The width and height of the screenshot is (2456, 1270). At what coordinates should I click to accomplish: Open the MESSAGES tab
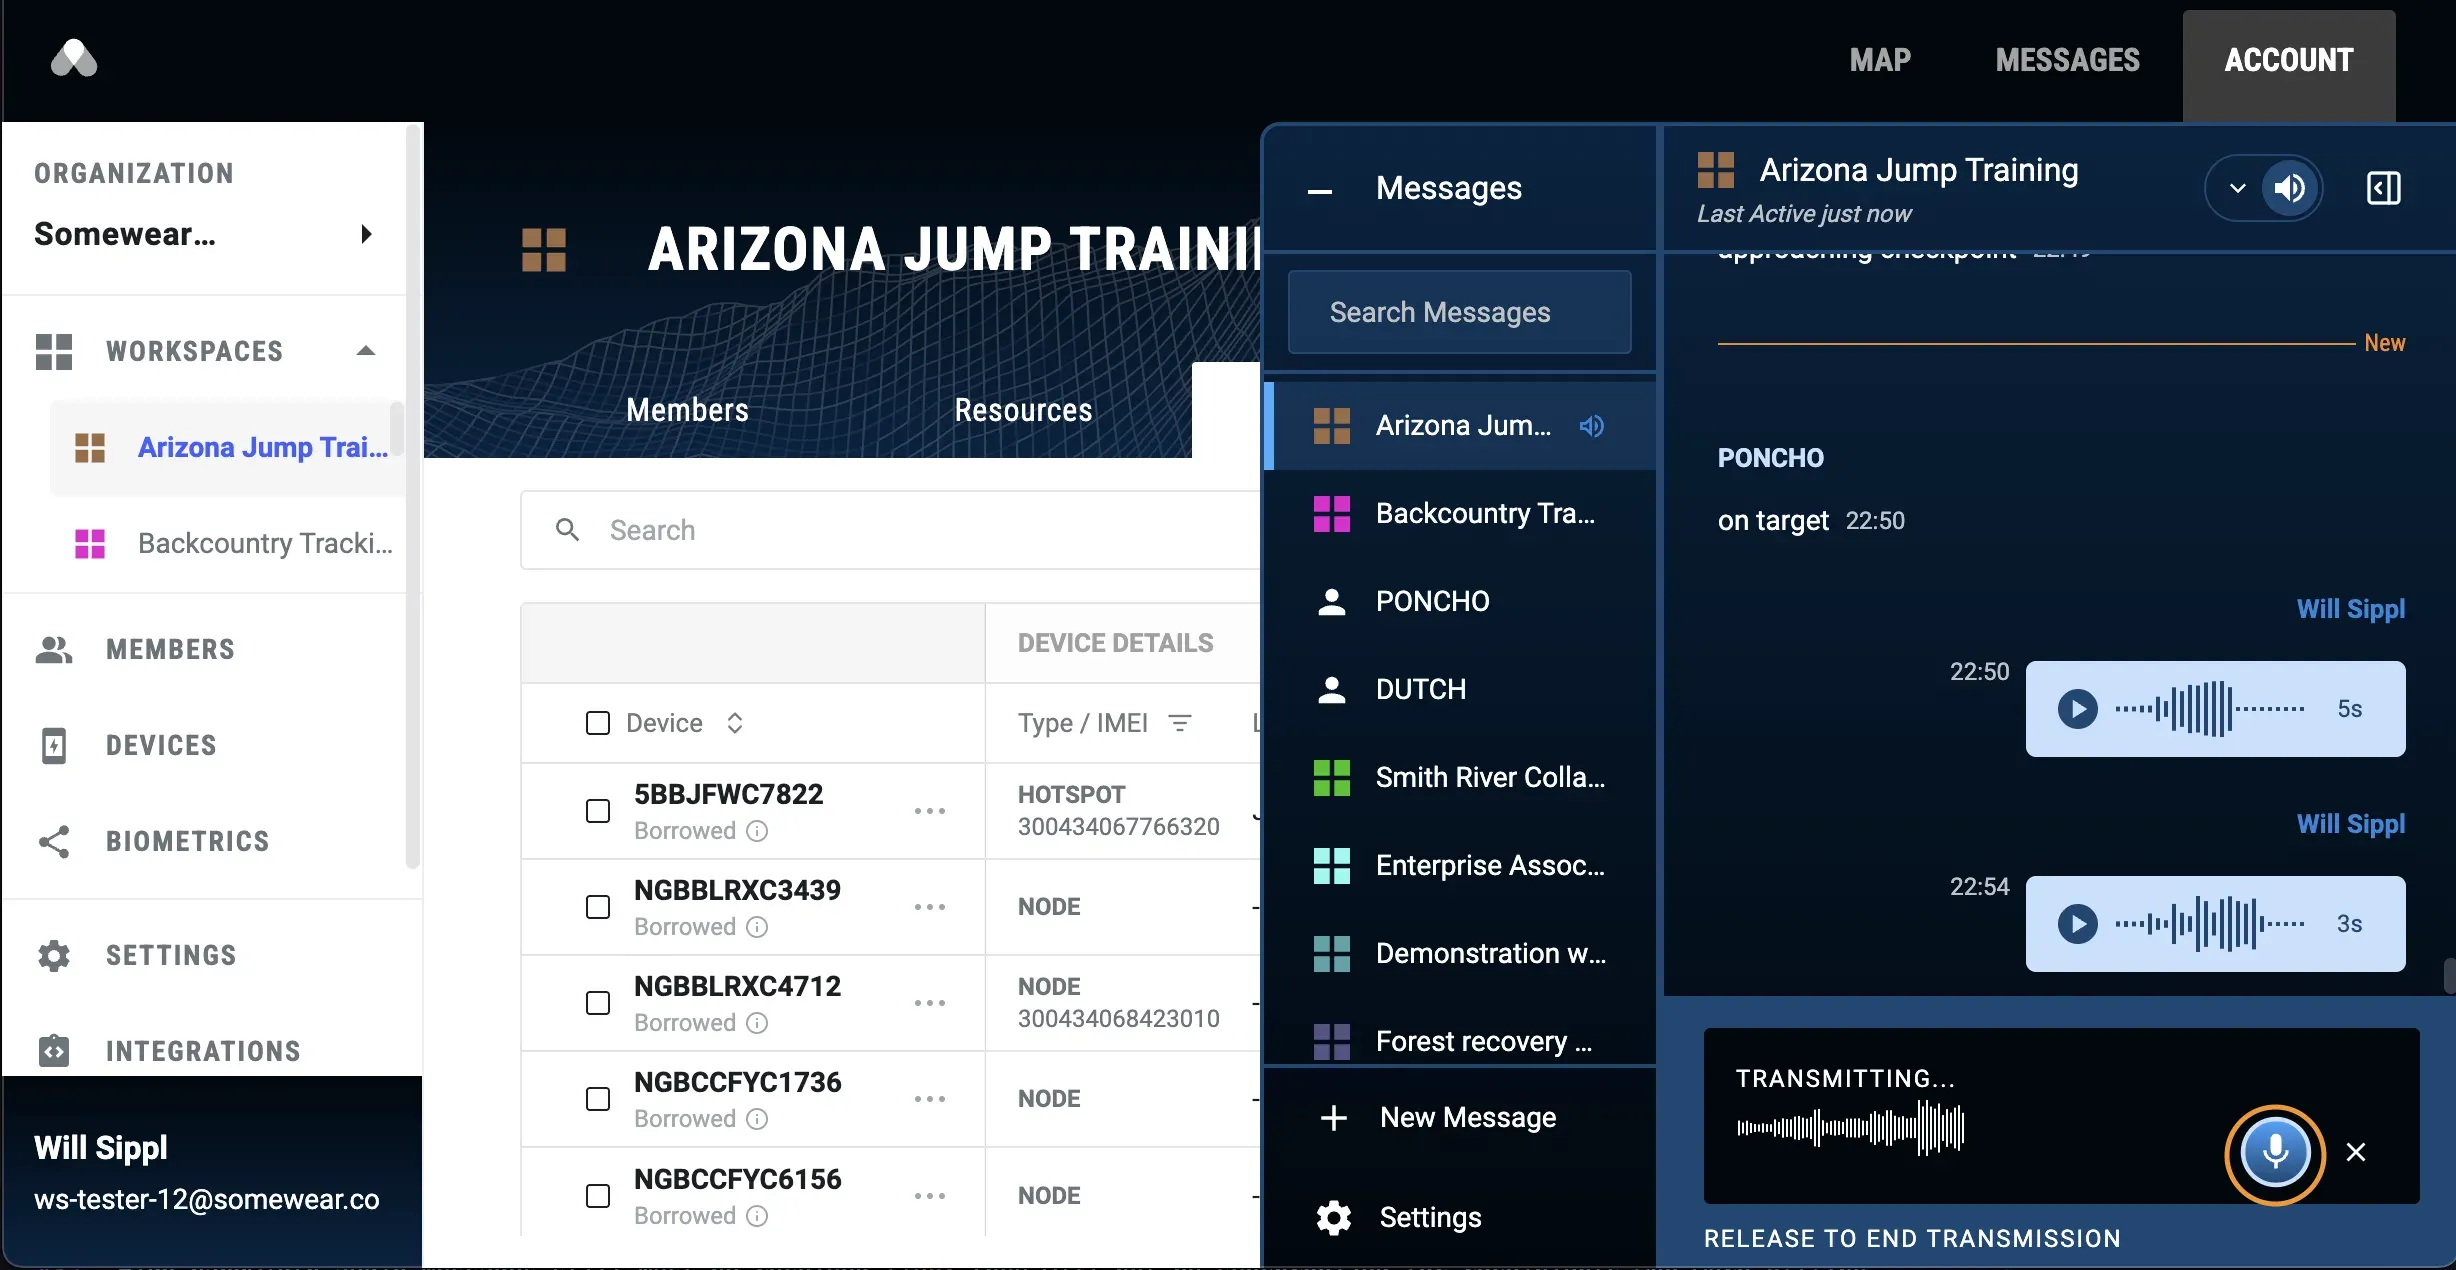pyautogui.click(x=2067, y=60)
